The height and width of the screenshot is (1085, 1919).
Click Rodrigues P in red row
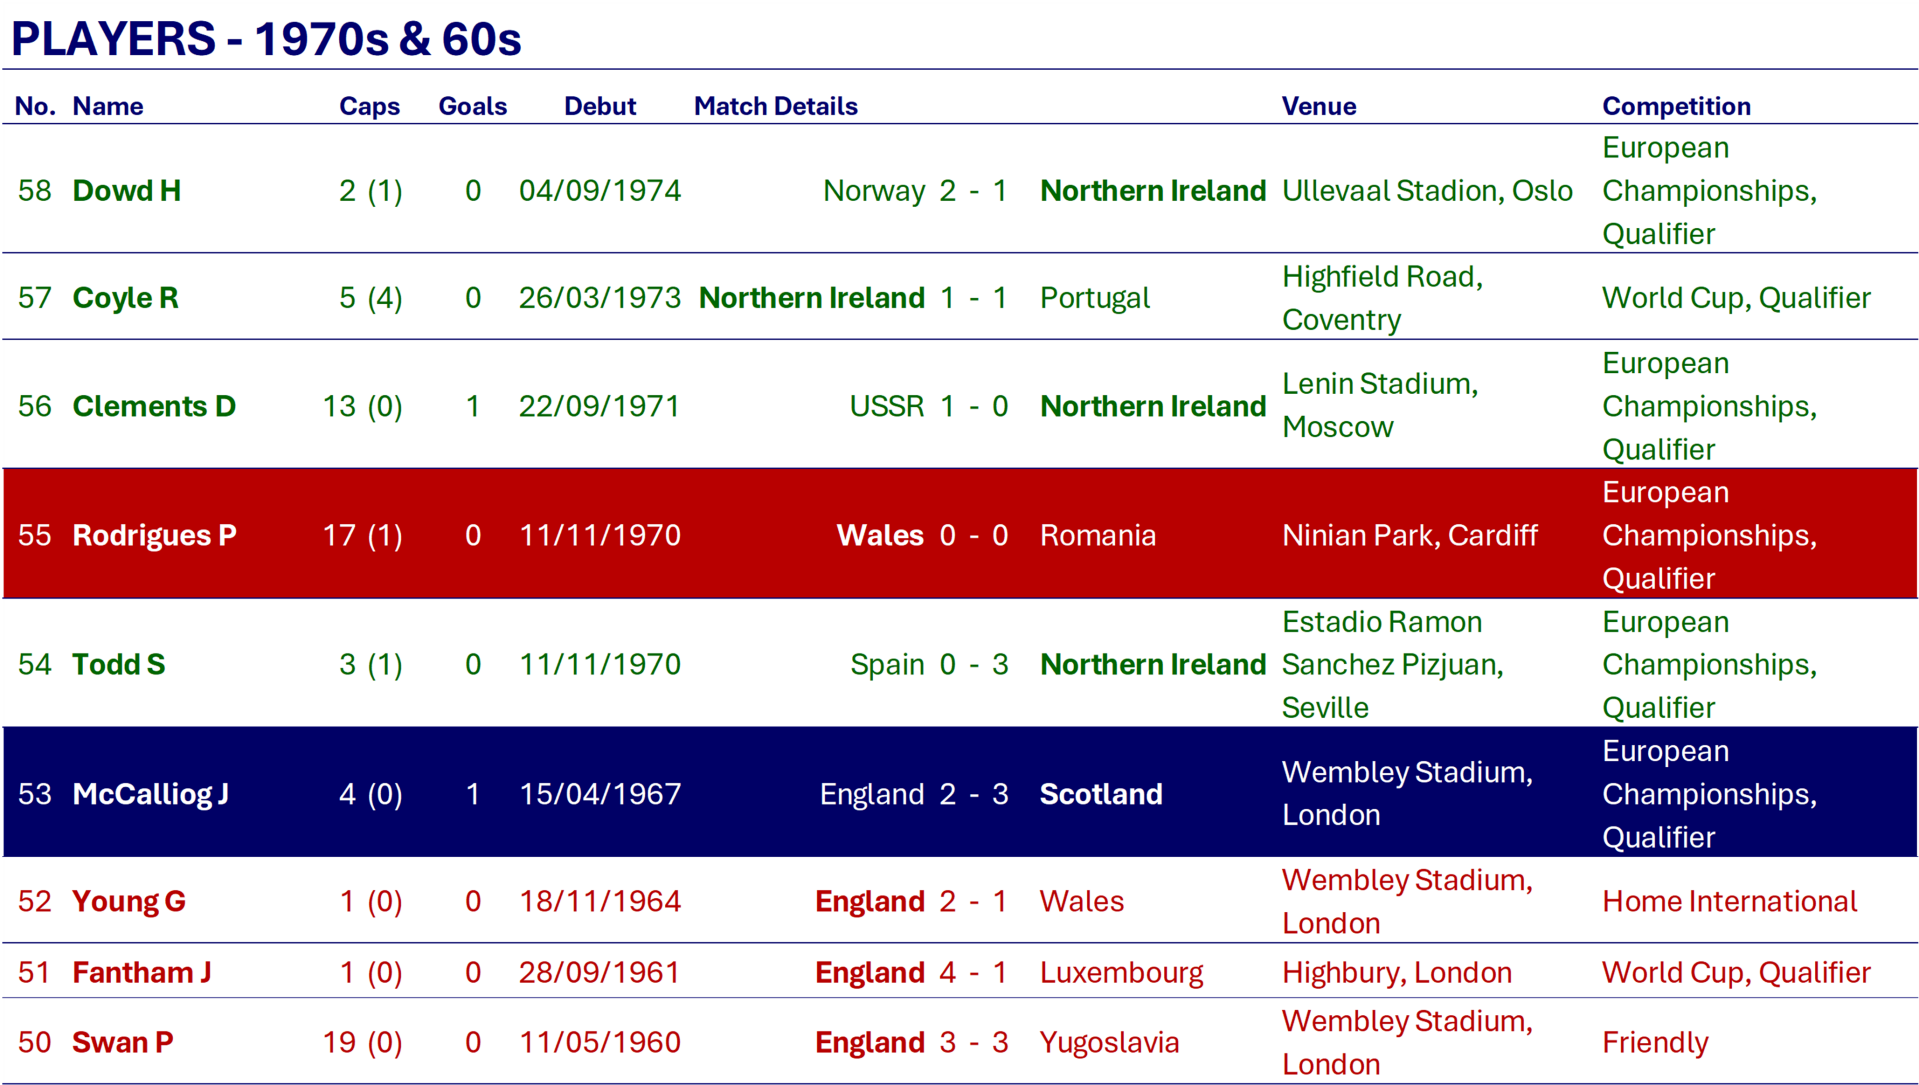[x=154, y=535]
